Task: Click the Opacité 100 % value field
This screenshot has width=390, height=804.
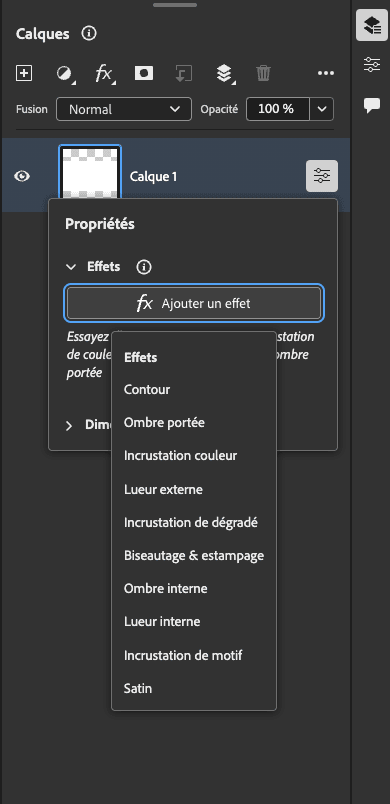Action: (x=278, y=109)
